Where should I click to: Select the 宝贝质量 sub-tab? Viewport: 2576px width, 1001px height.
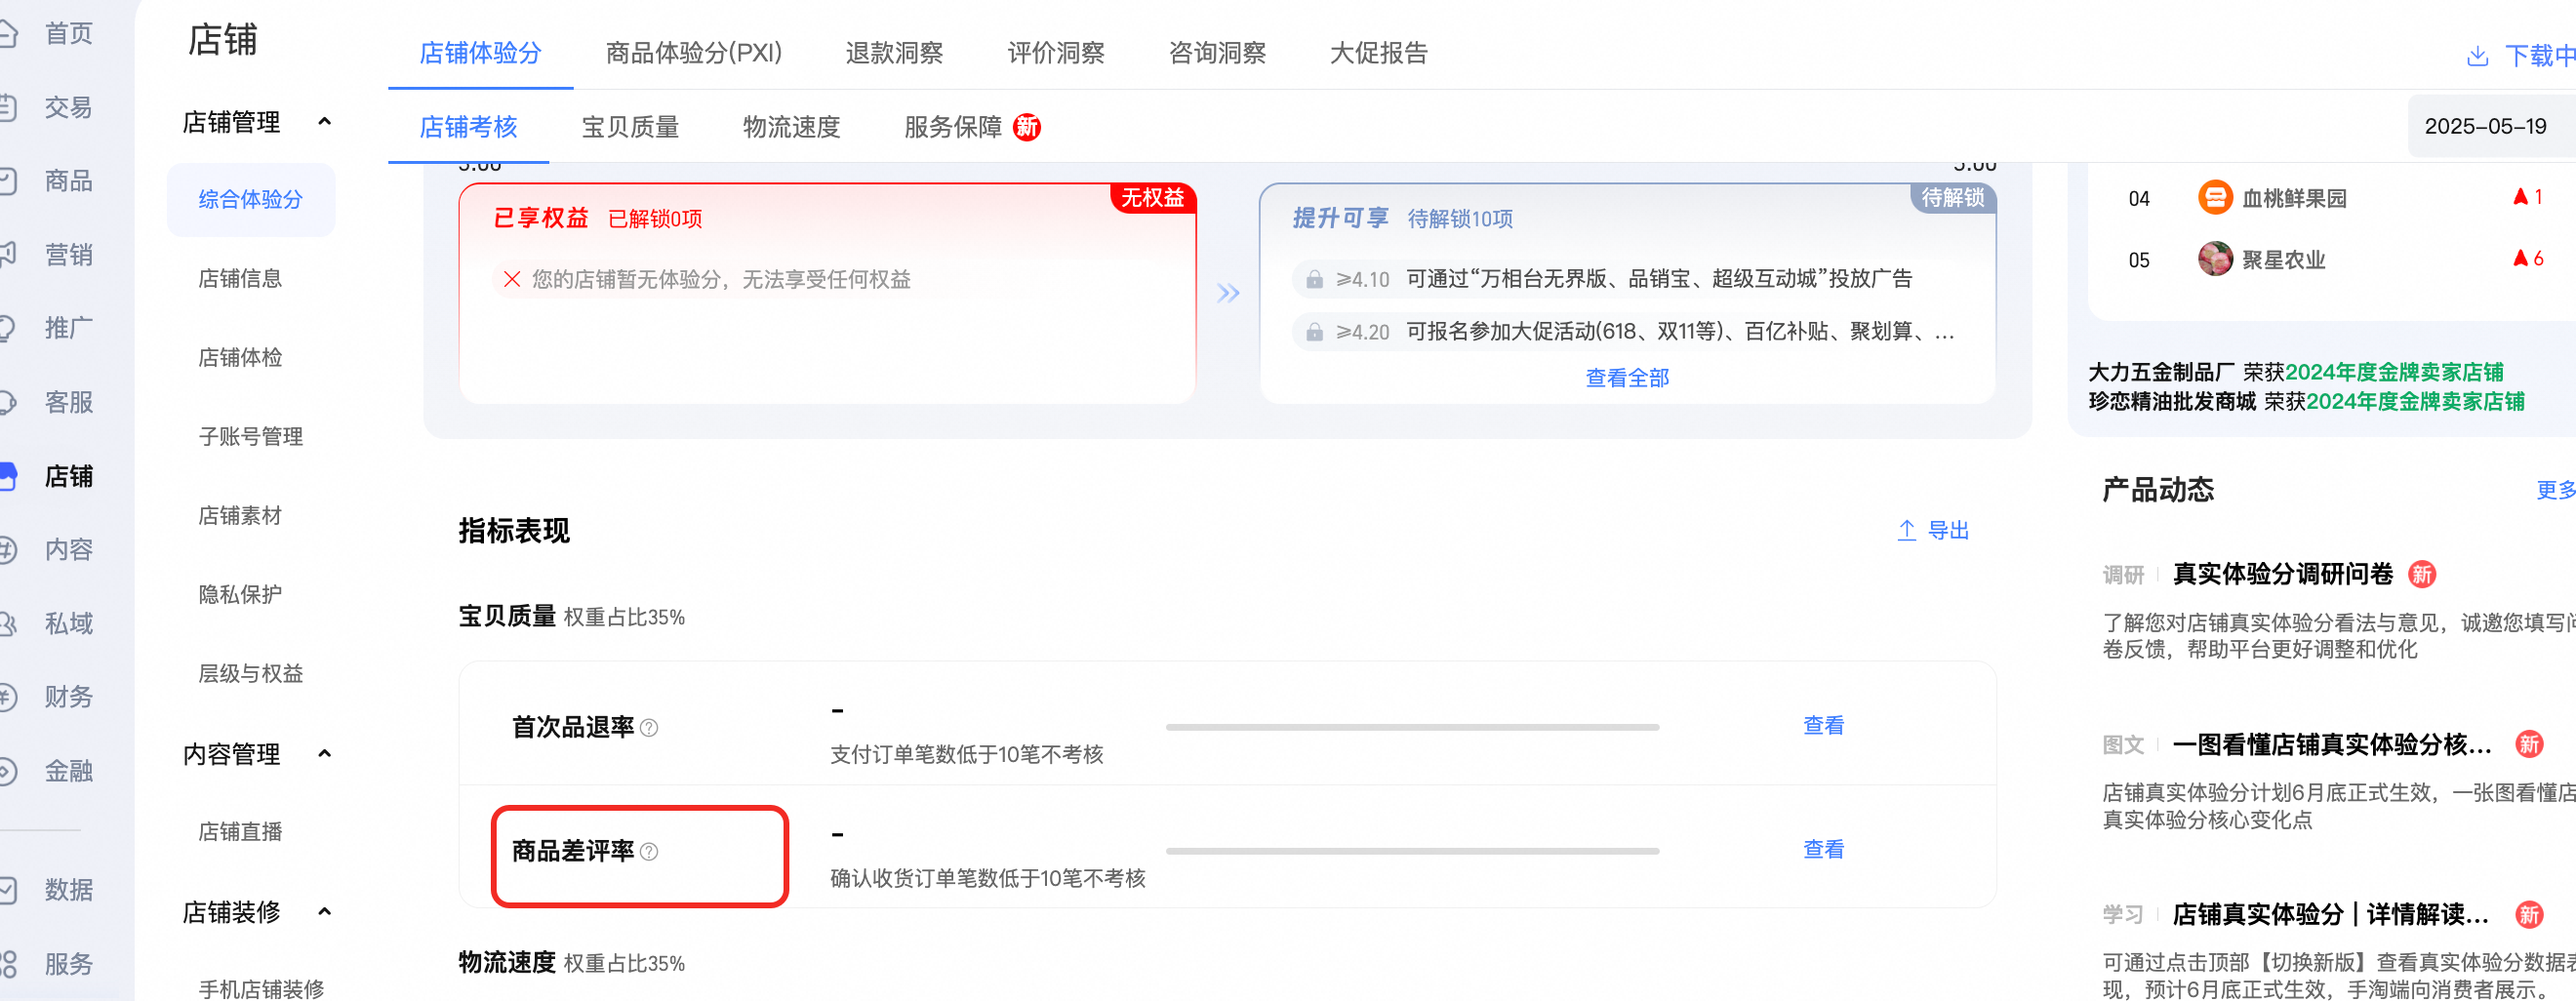630,127
